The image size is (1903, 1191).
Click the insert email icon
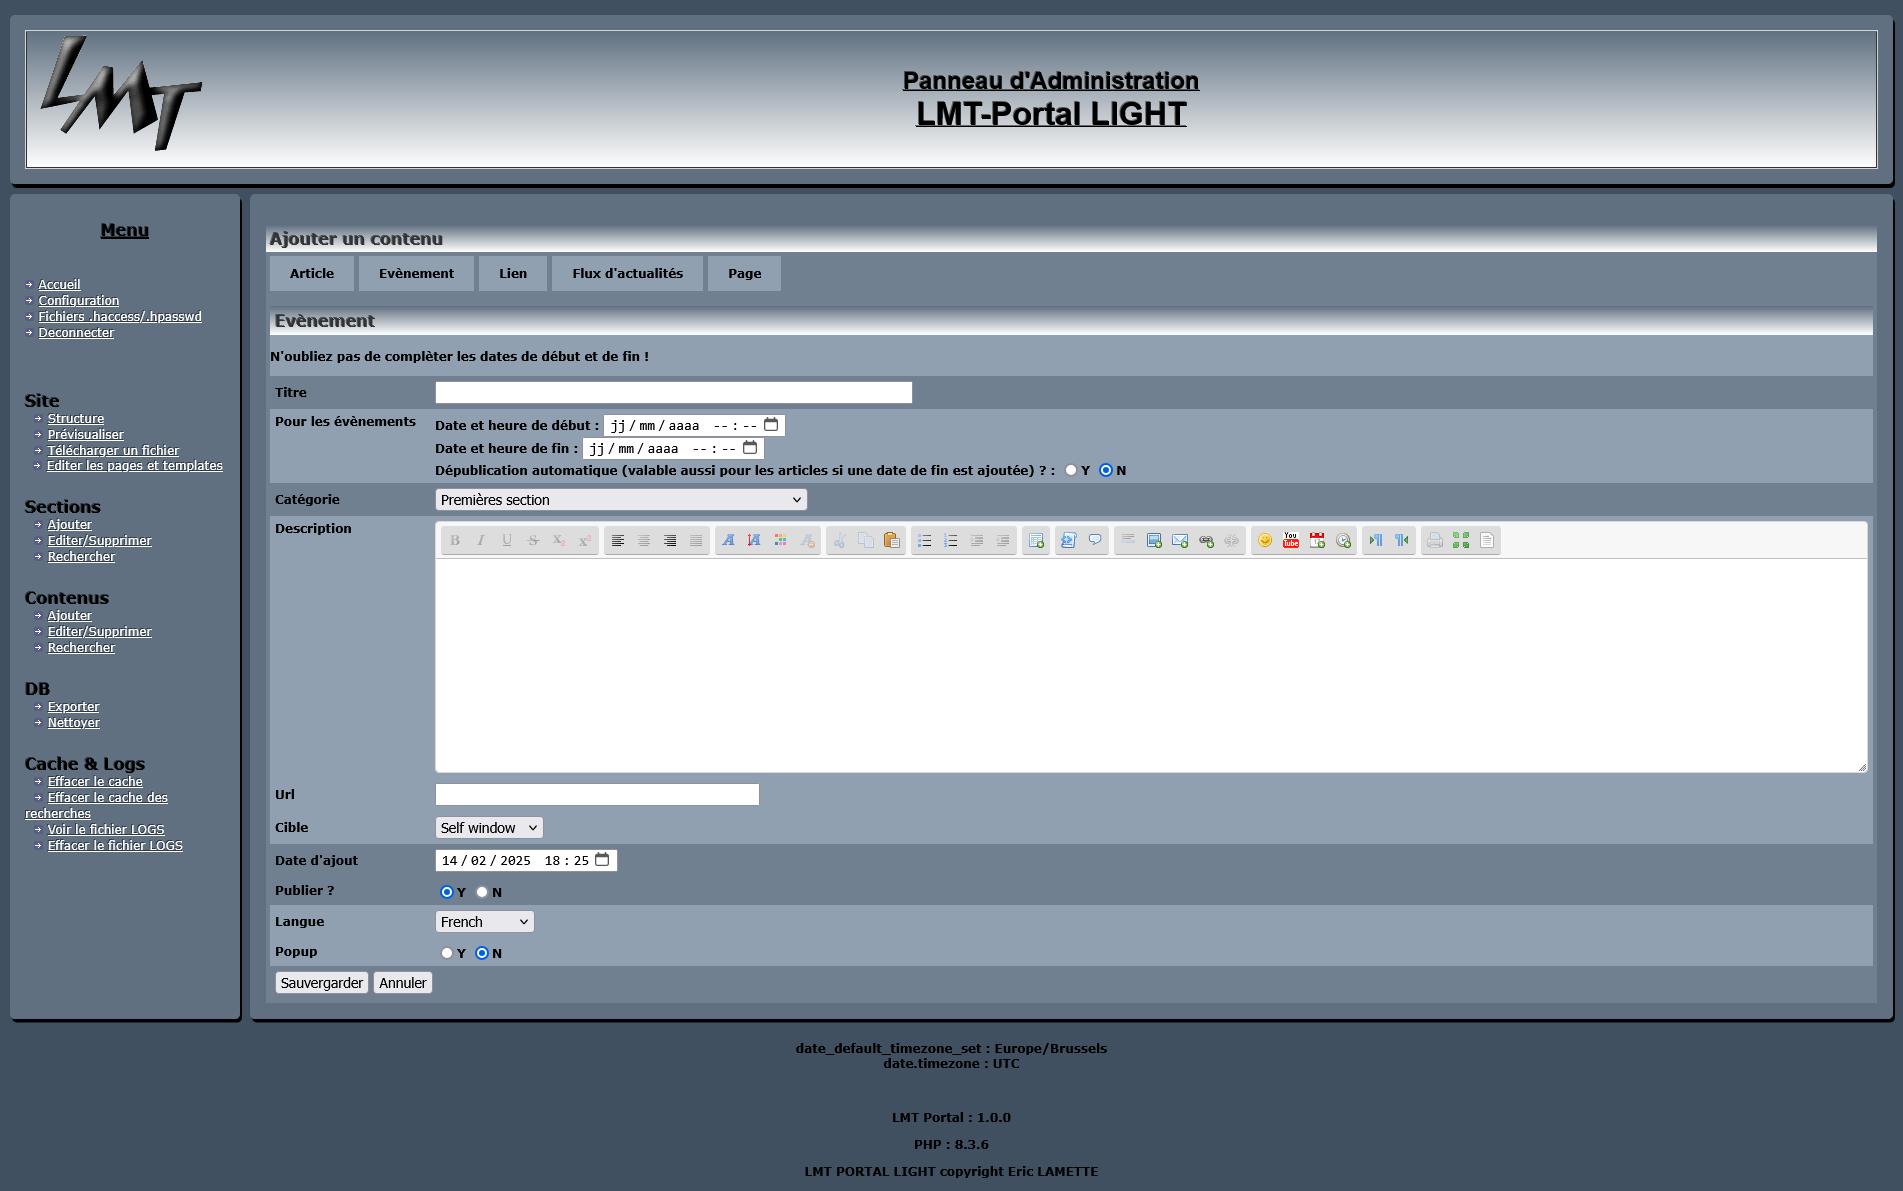(1180, 540)
